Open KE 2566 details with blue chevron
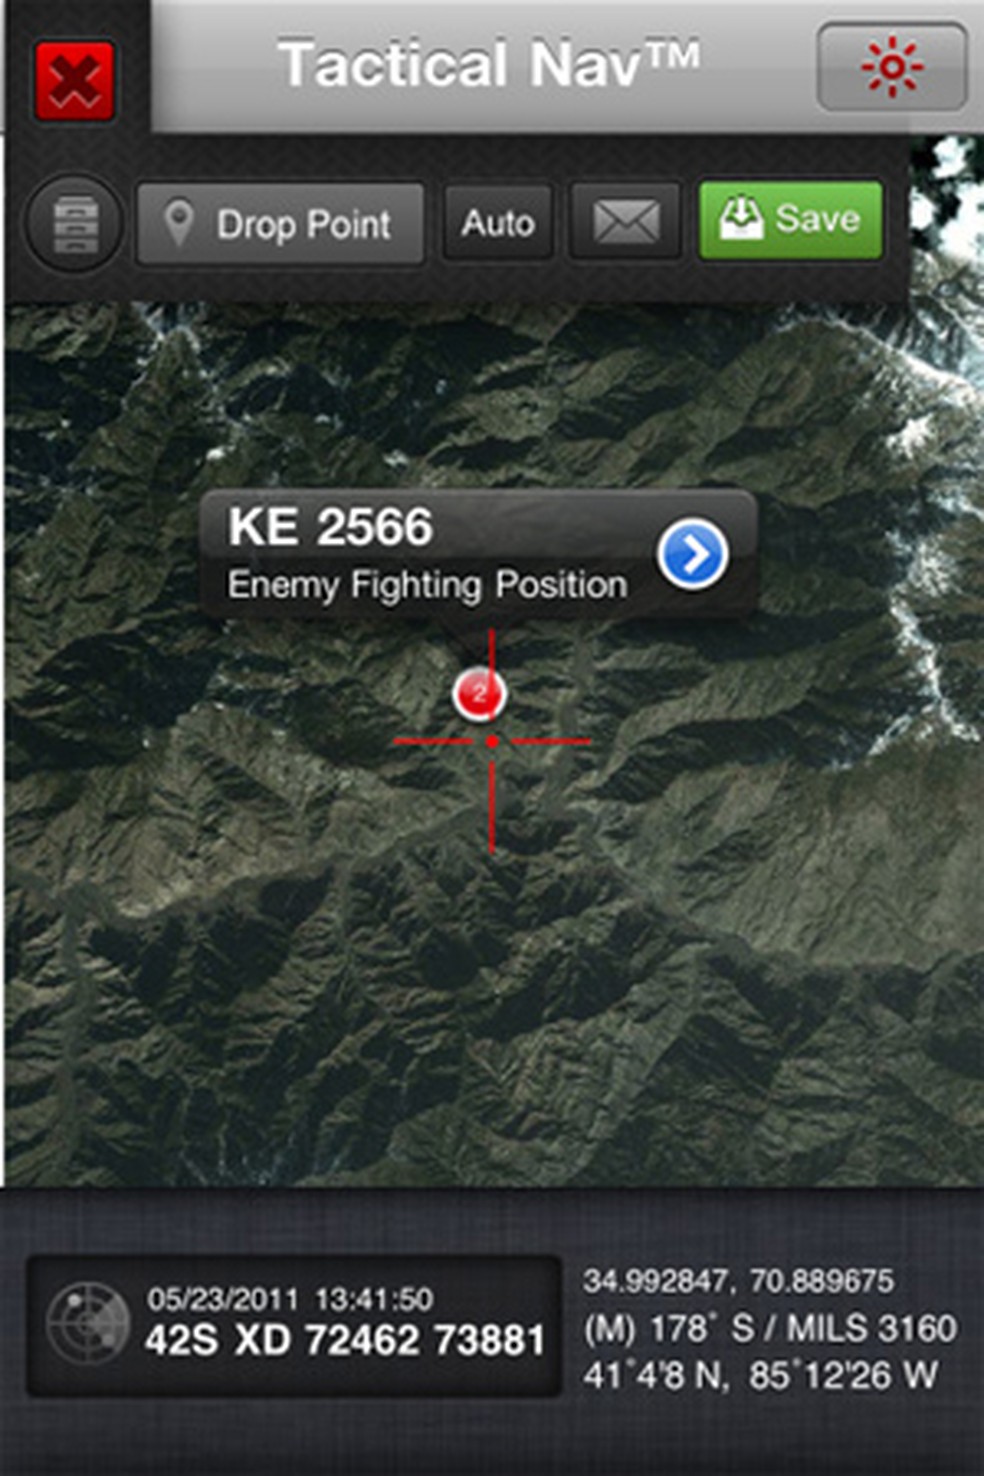Image resolution: width=984 pixels, height=1476 pixels. pyautogui.click(x=692, y=553)
